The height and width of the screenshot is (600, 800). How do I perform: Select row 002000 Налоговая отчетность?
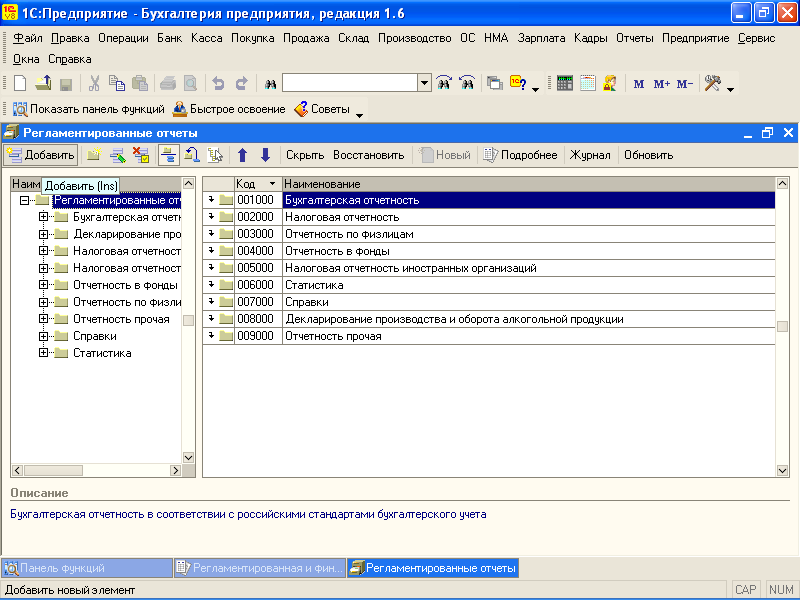coord(489,217)
